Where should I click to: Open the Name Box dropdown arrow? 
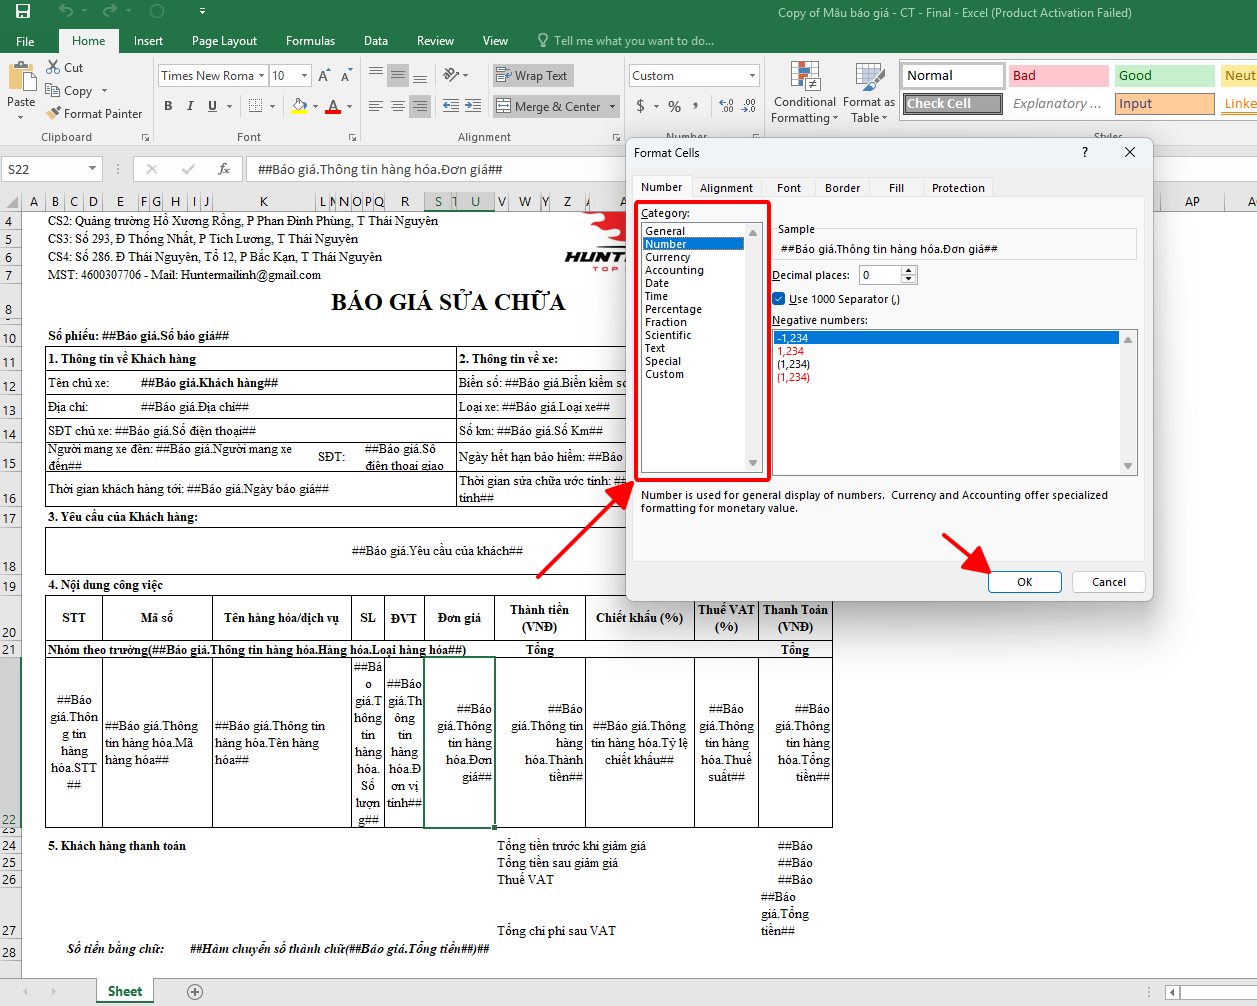point(92,169)
